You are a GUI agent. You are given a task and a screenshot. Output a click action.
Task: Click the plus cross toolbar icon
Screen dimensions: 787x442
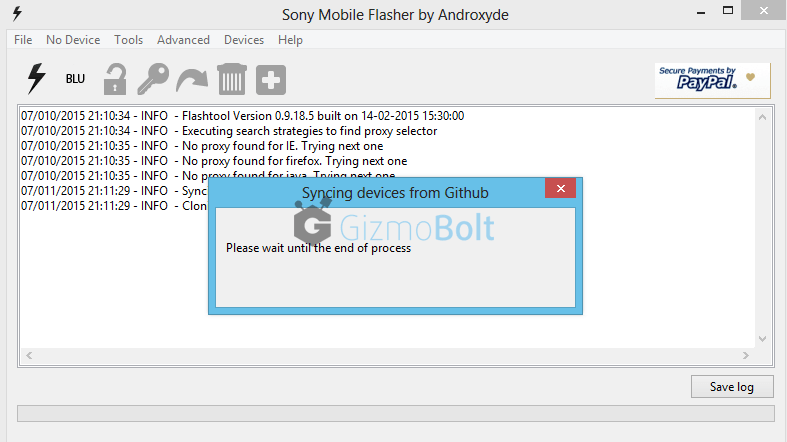(271, 80)
